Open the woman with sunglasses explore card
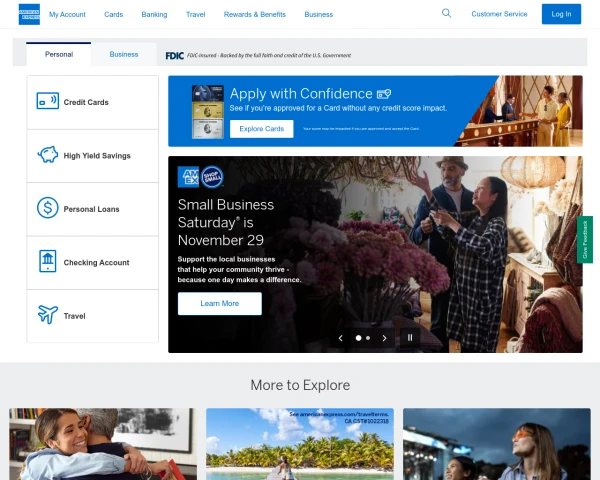The image size is (600, 480). pyautogui.click(x=497, y=444)
